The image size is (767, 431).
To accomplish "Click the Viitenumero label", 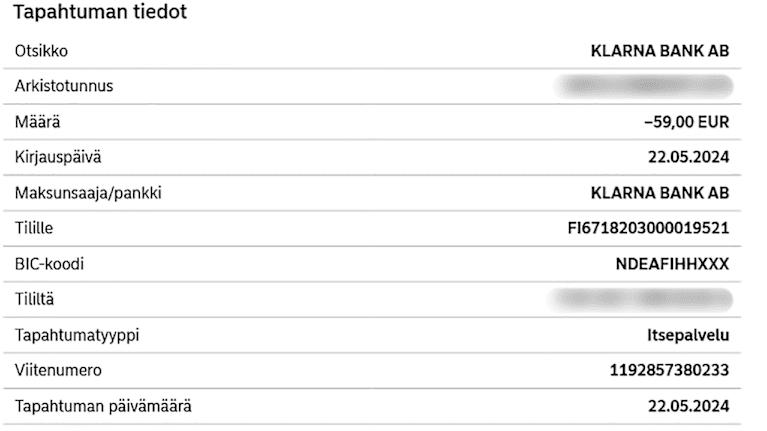I will [58, 371].
